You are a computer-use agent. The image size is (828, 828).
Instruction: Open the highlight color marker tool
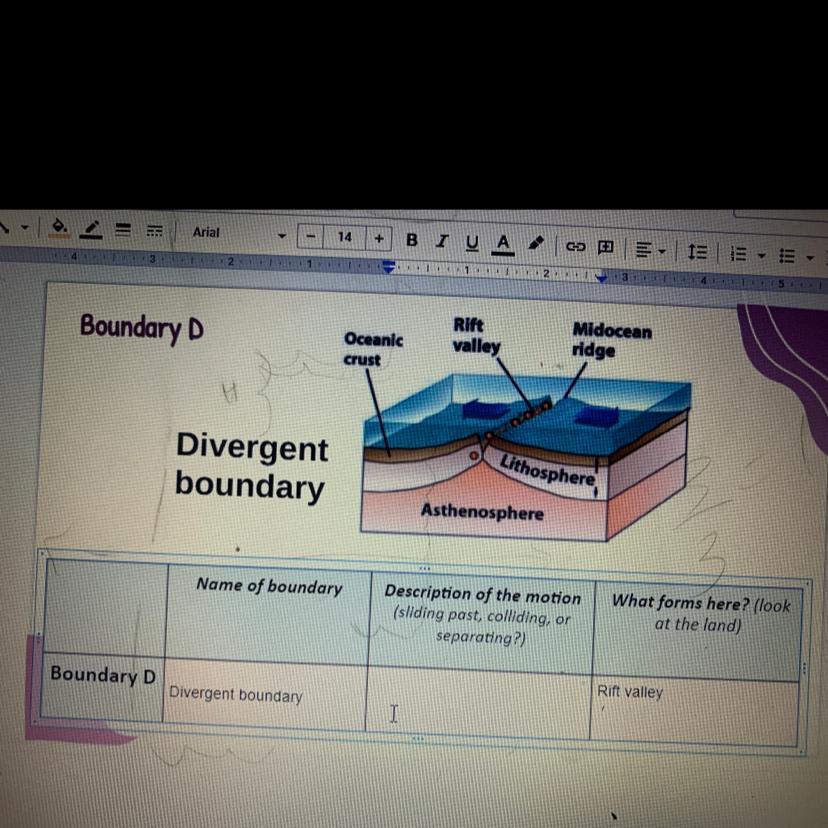(536, 244)
